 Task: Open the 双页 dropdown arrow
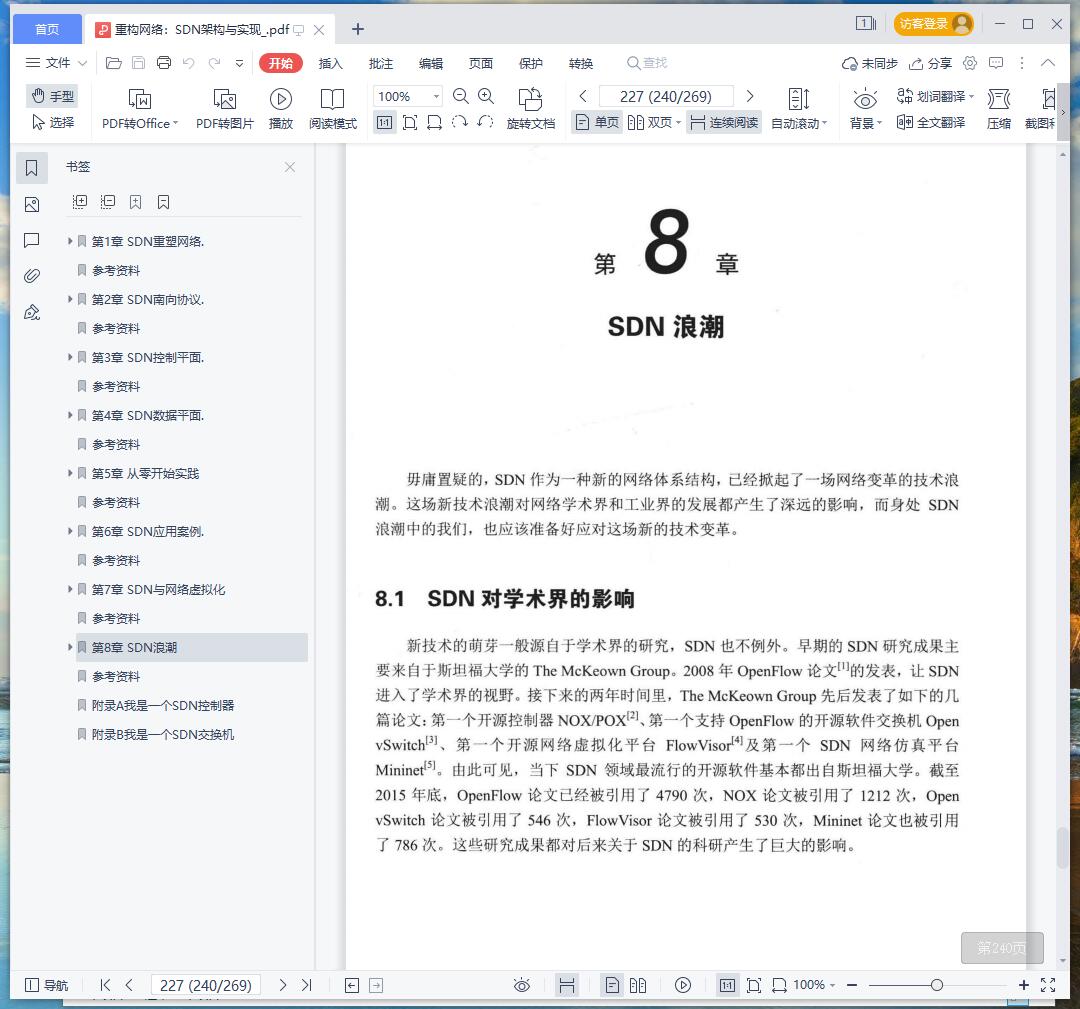click(678, 123)
